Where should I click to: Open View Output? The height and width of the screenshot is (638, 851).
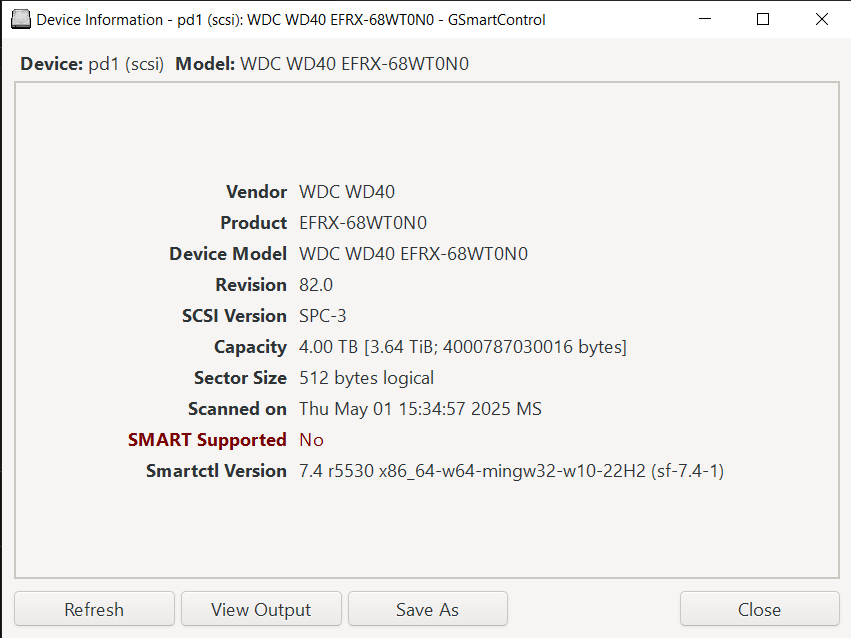[261, 609]
